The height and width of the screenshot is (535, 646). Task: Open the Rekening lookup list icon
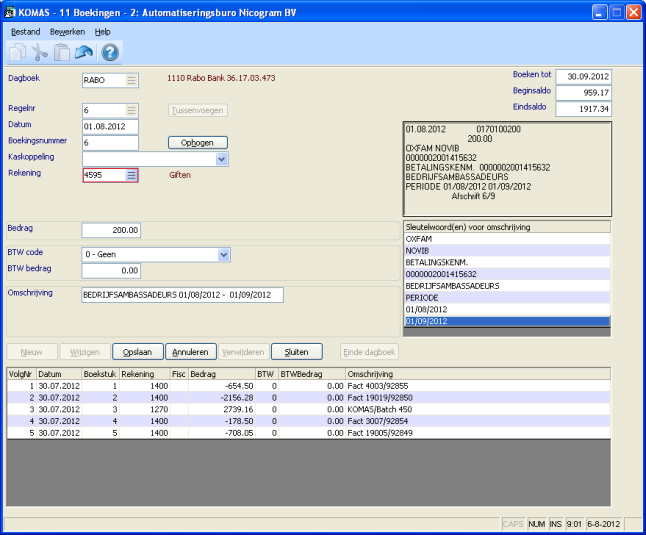pos(131,175)
